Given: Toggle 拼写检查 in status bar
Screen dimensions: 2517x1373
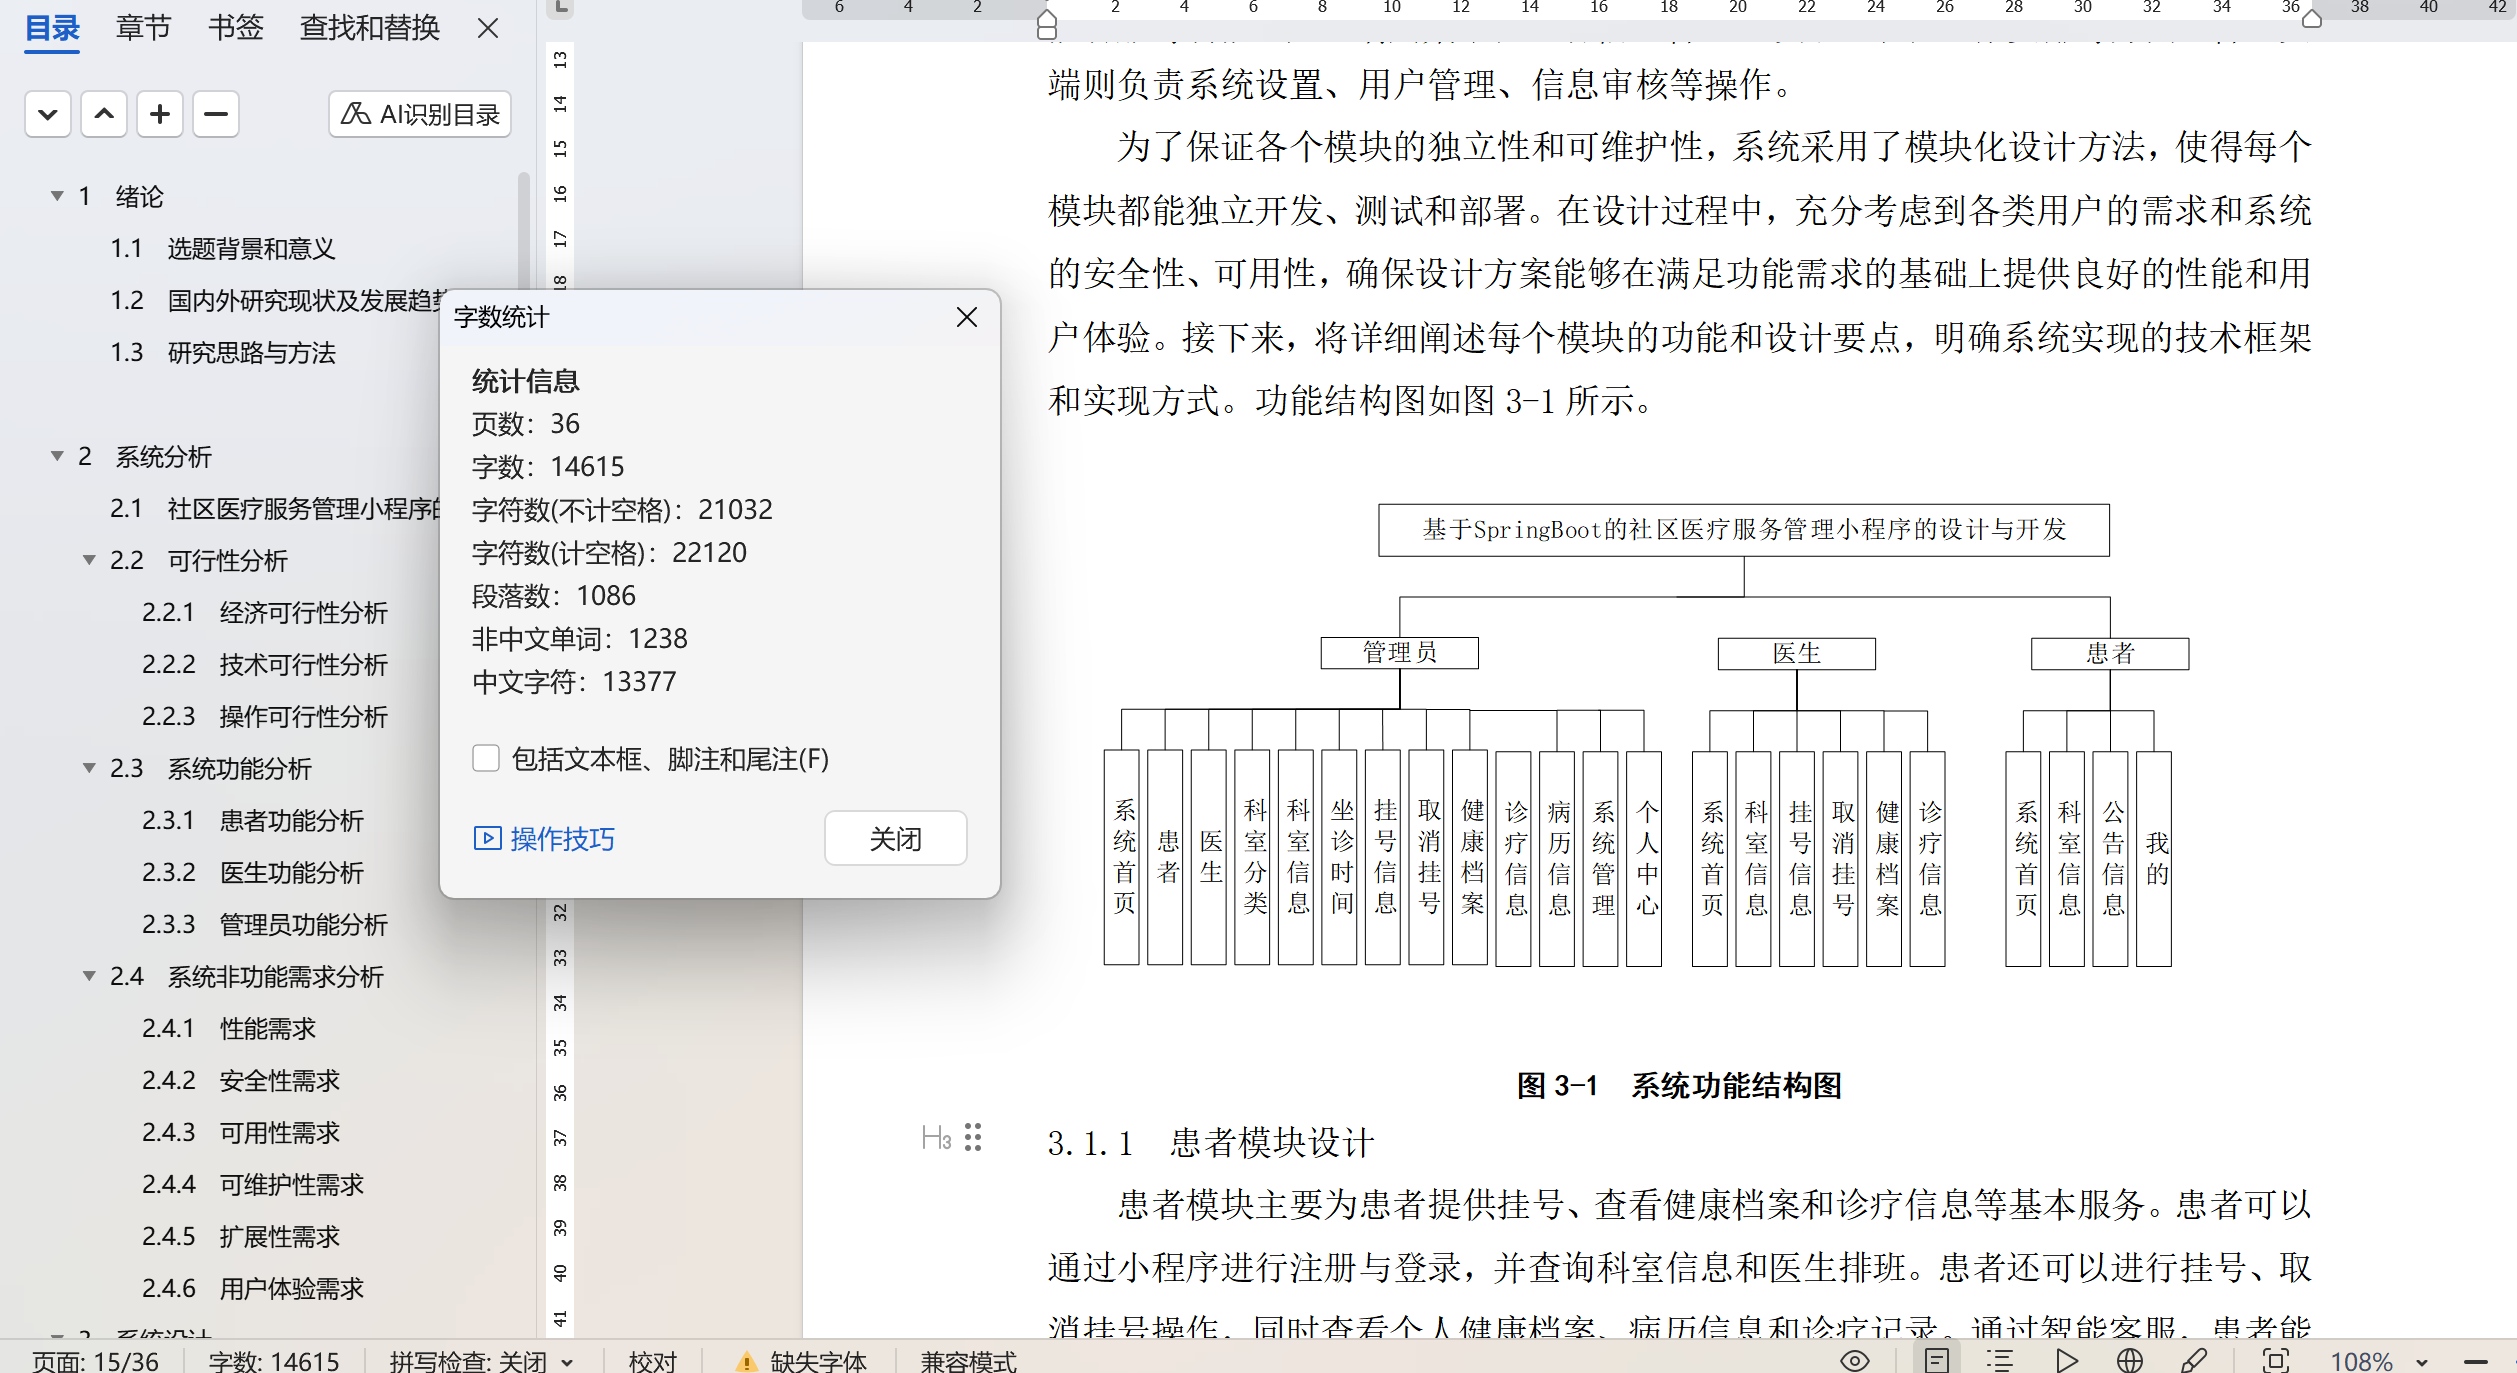Looking at the screenshot, I should [x=468, y=1361].
